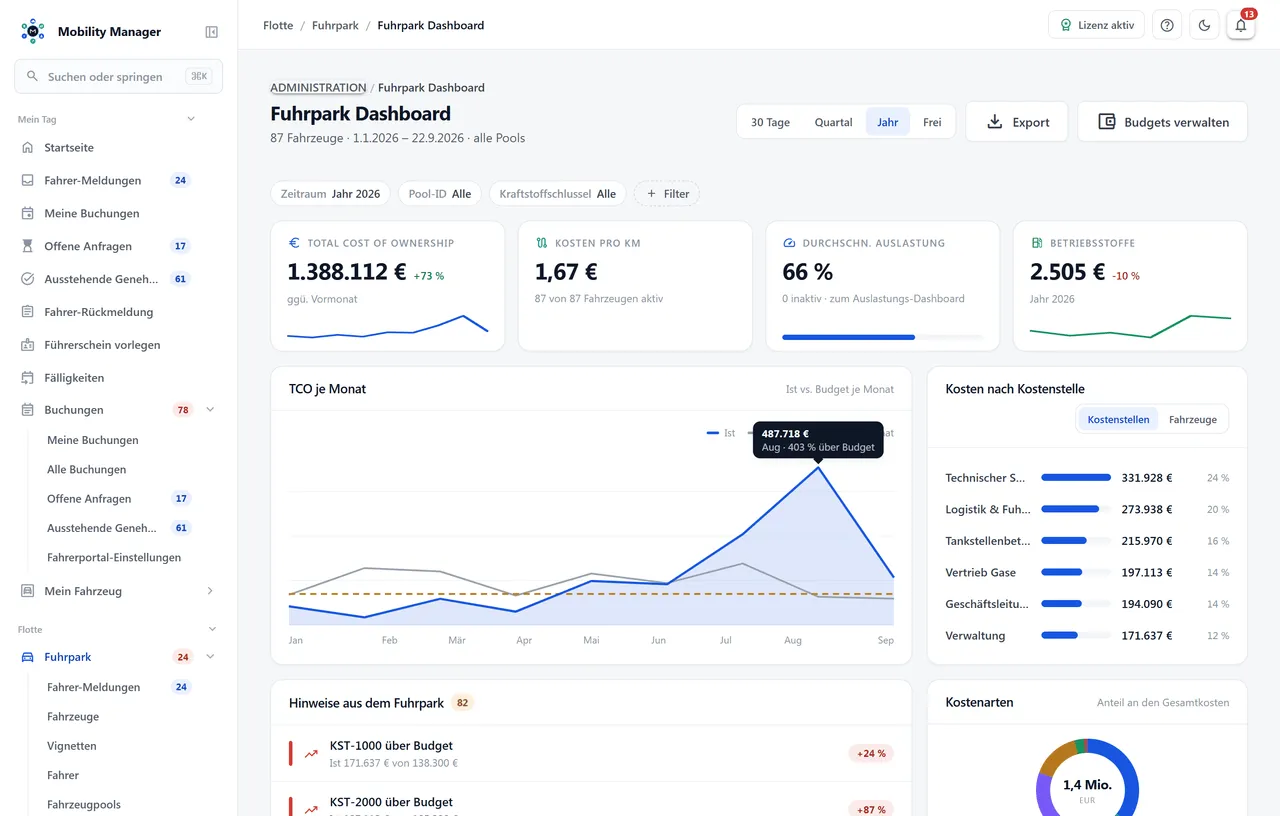Click the trend icon beside KST-1000 über Budget
1280x816 pixels.
tap(312, 753)
